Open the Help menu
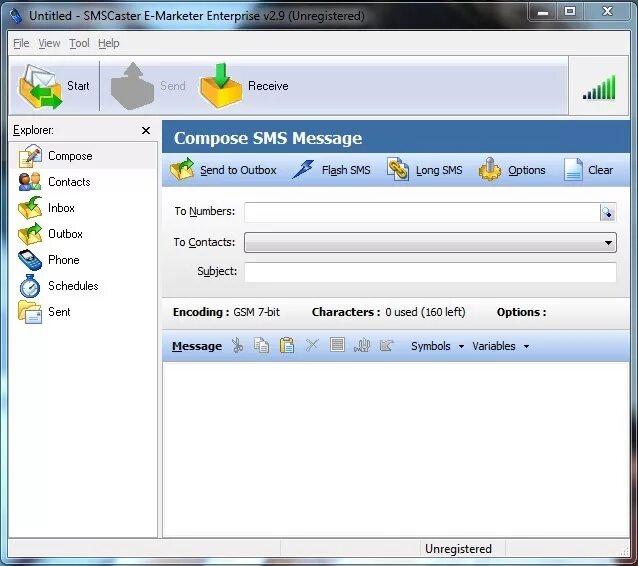Viewport: 638px width, 566px height. point(109,43)
